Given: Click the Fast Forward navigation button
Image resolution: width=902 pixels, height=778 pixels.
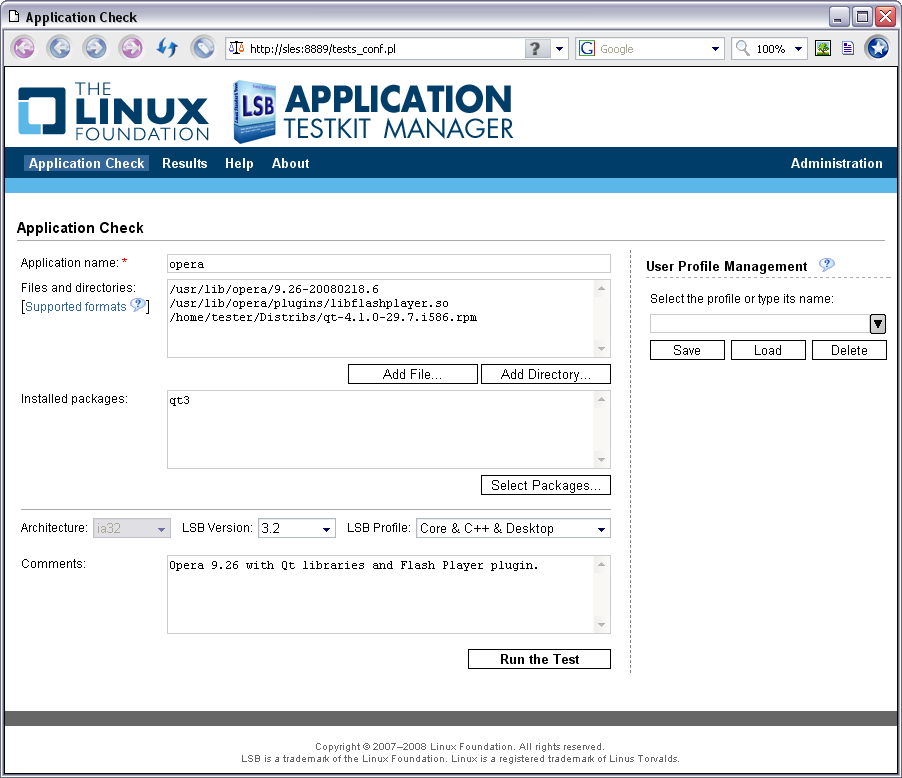Looking at the screenshot, I should pos(131,48).
